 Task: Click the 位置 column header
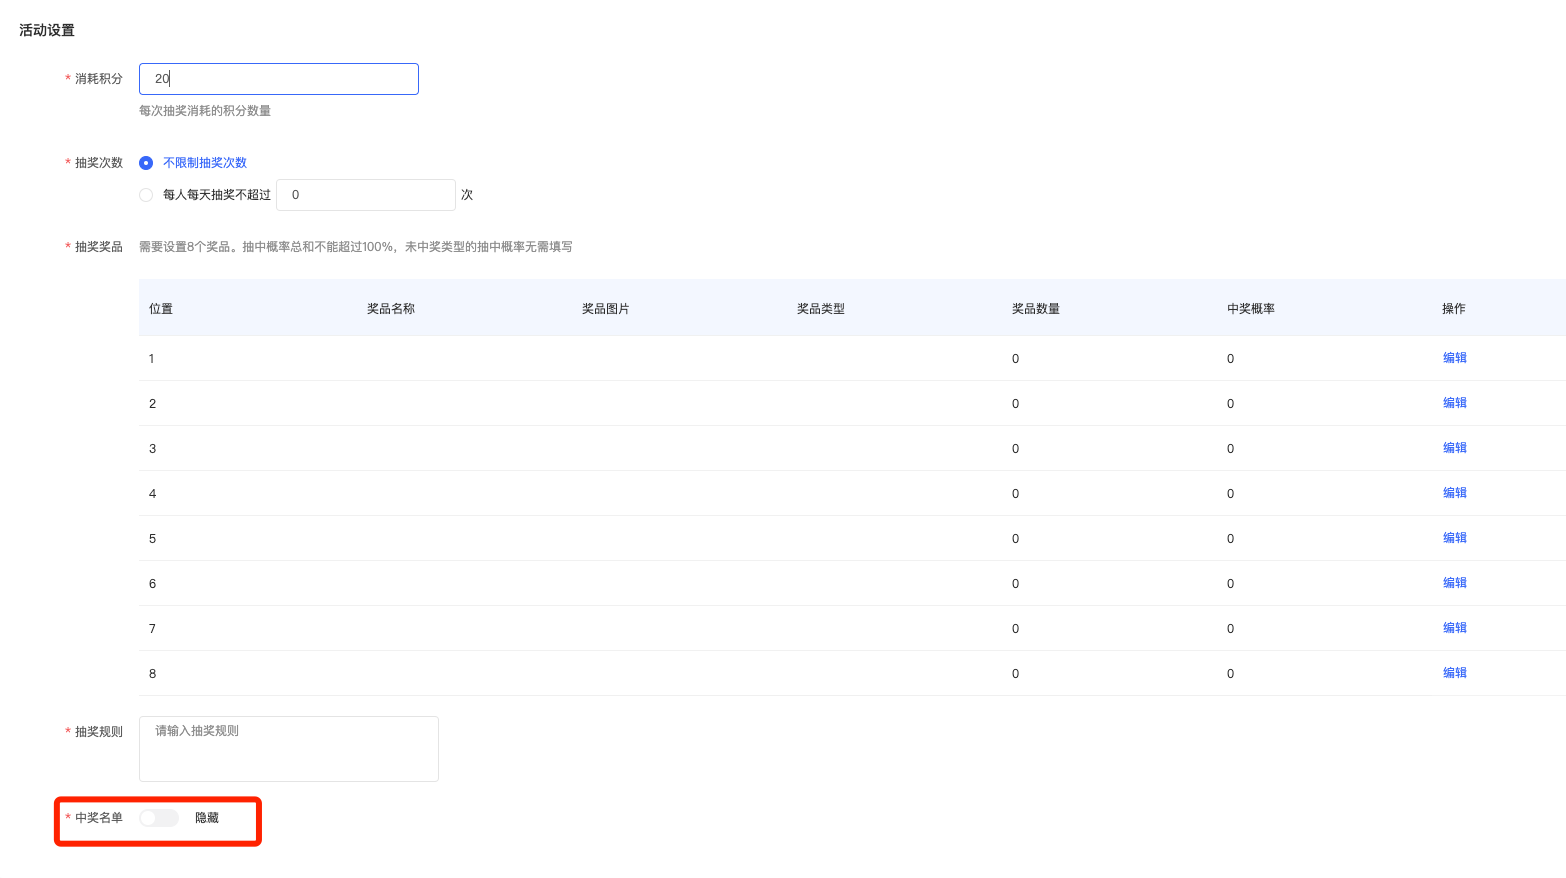click(161, 309)
